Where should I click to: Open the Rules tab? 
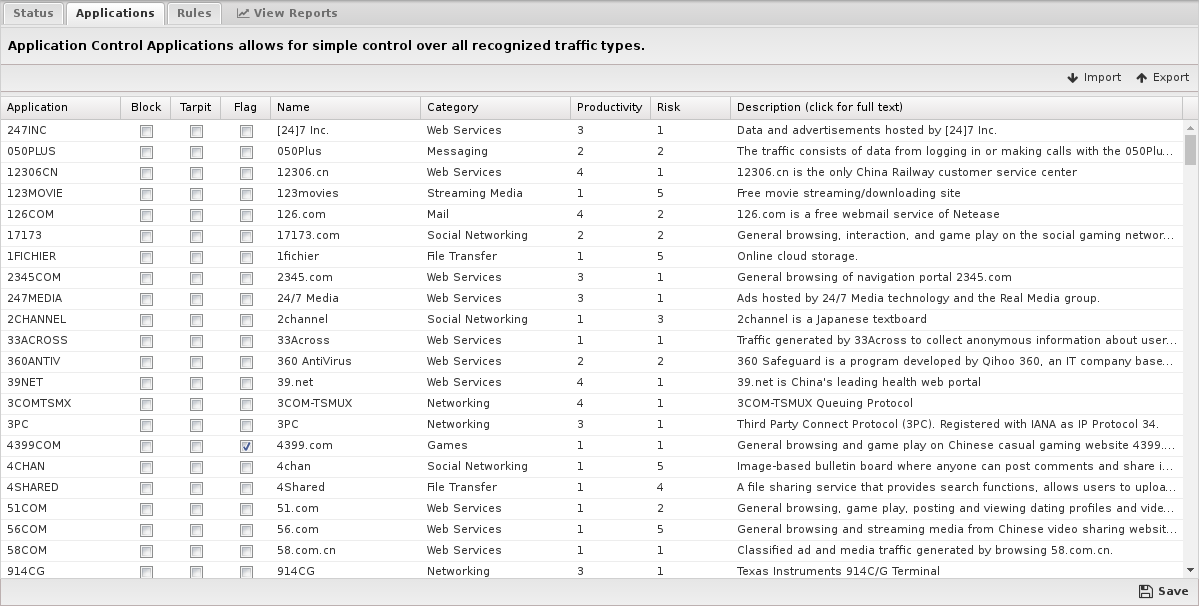point(194,13)
